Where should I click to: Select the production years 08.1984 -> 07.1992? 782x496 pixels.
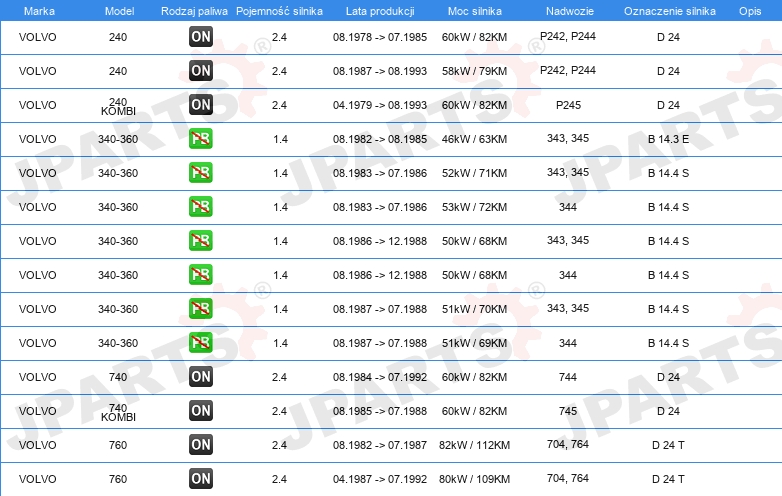(x=380, y=377)
